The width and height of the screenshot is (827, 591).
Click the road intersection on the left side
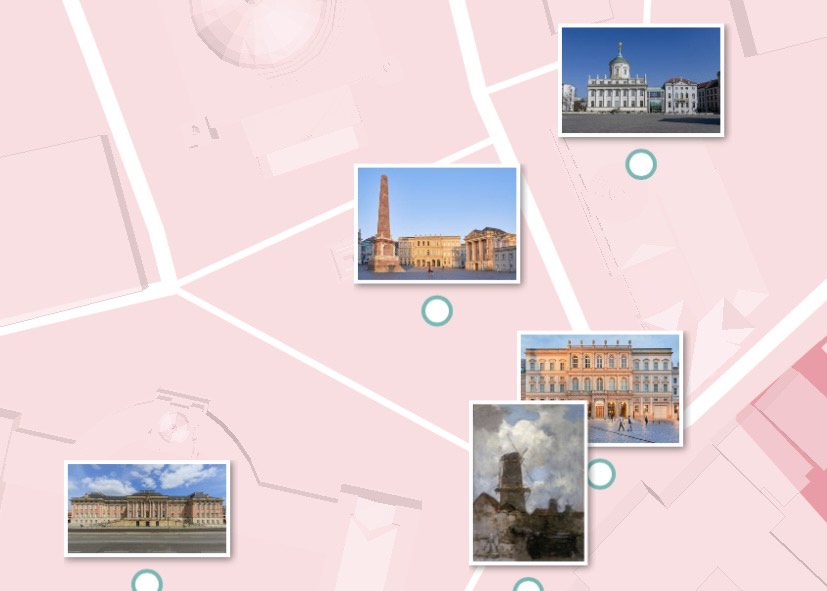click(176, 288)
